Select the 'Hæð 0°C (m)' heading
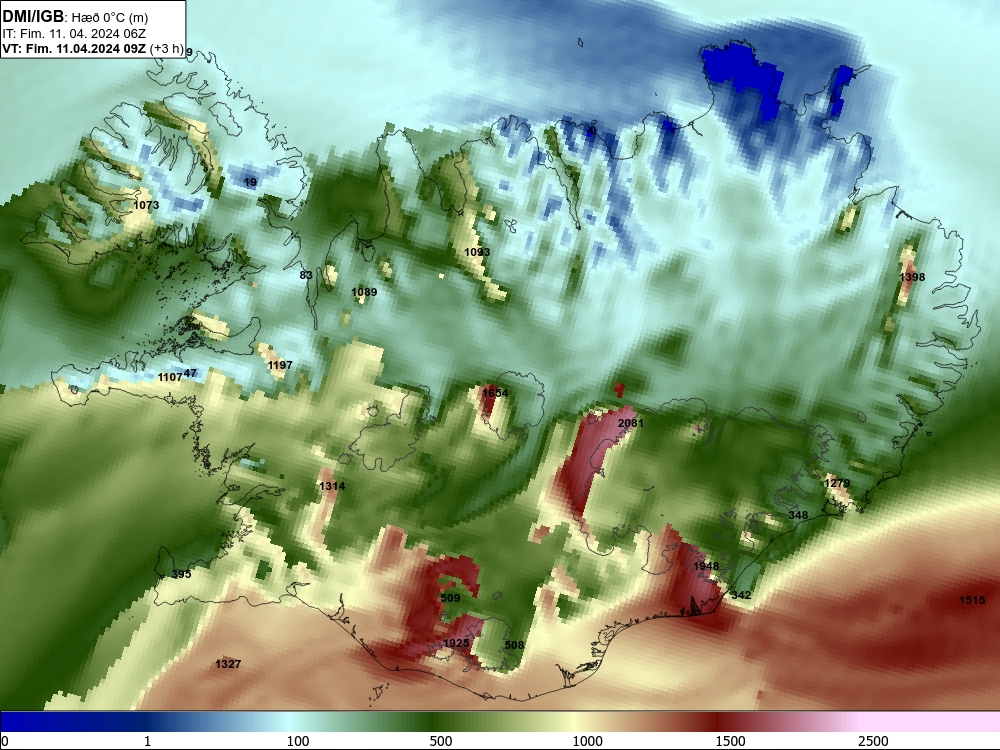 click(110, 17)
